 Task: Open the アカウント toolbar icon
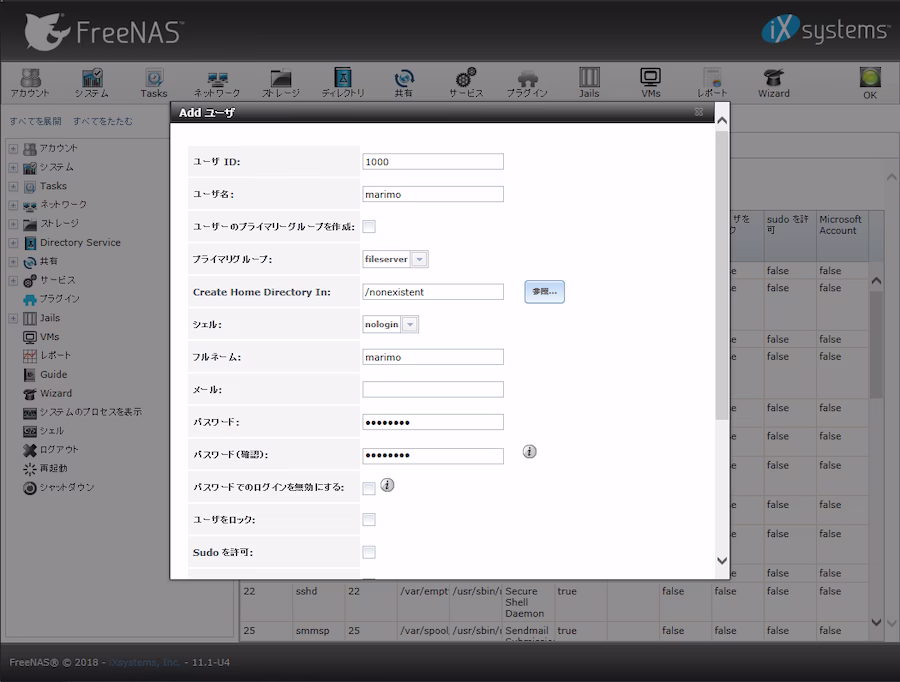[30, 83]
